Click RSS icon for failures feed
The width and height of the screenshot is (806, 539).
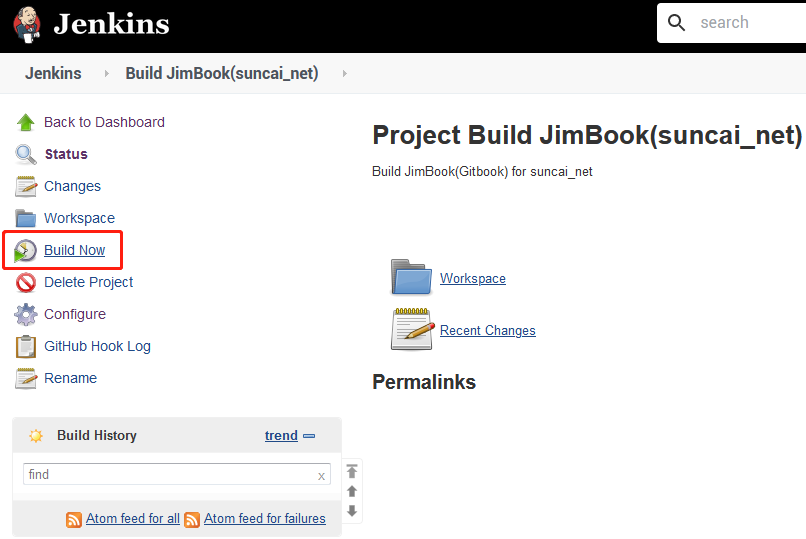click(192, 520)
